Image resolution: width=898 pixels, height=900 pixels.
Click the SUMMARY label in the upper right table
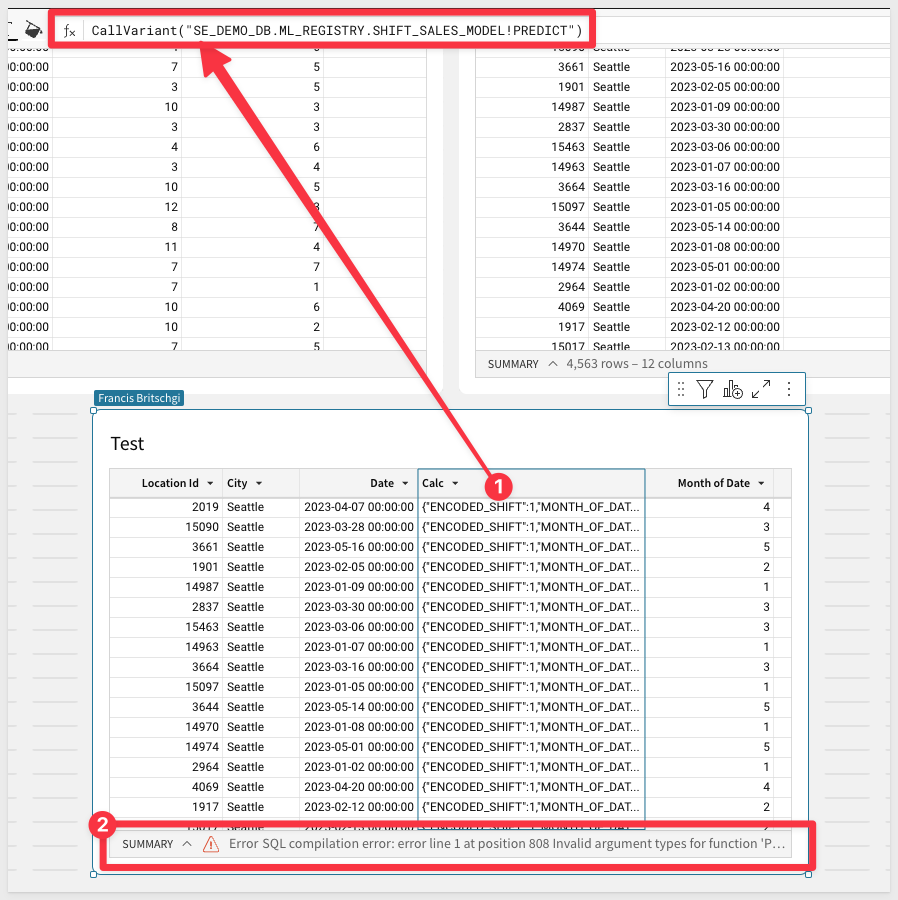(x=513, y=364)
